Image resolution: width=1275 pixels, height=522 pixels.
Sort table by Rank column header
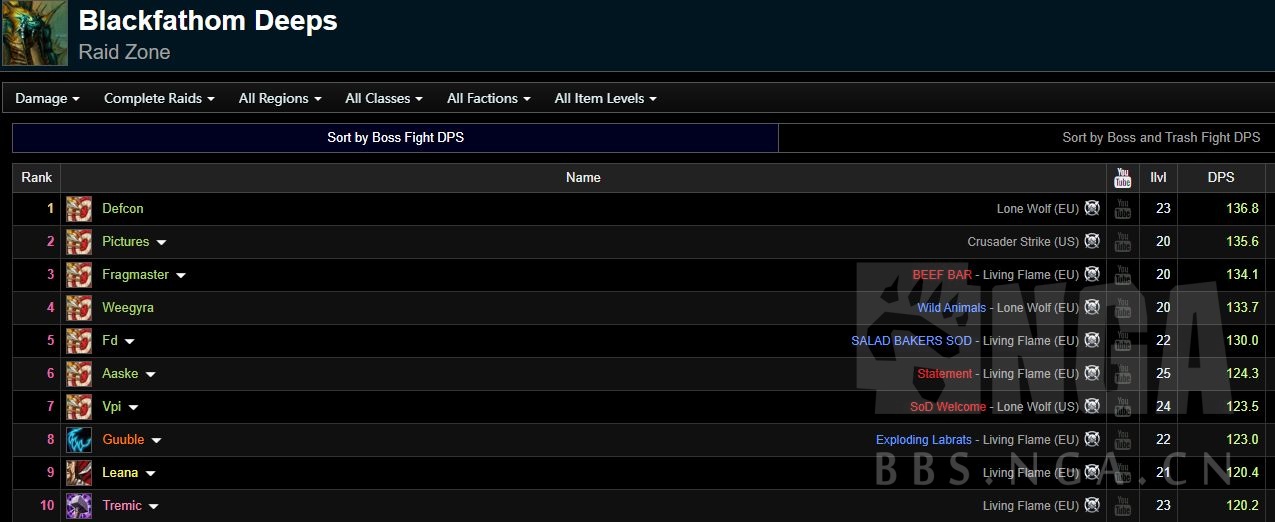click(37, 178)
